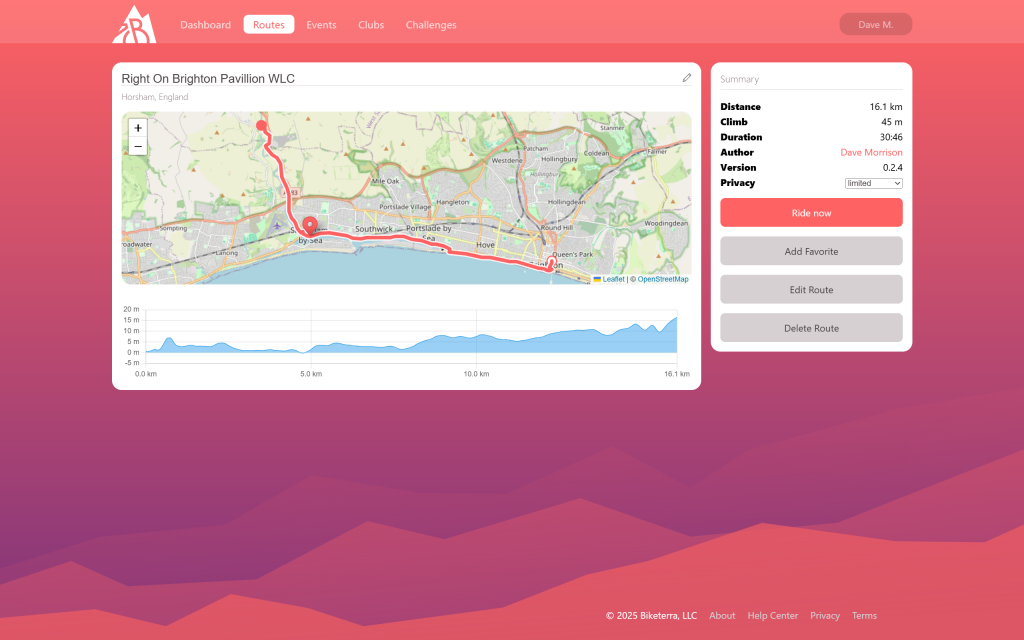Select the Routes navigation tab
1024x640 pixels.
point(268,25)
